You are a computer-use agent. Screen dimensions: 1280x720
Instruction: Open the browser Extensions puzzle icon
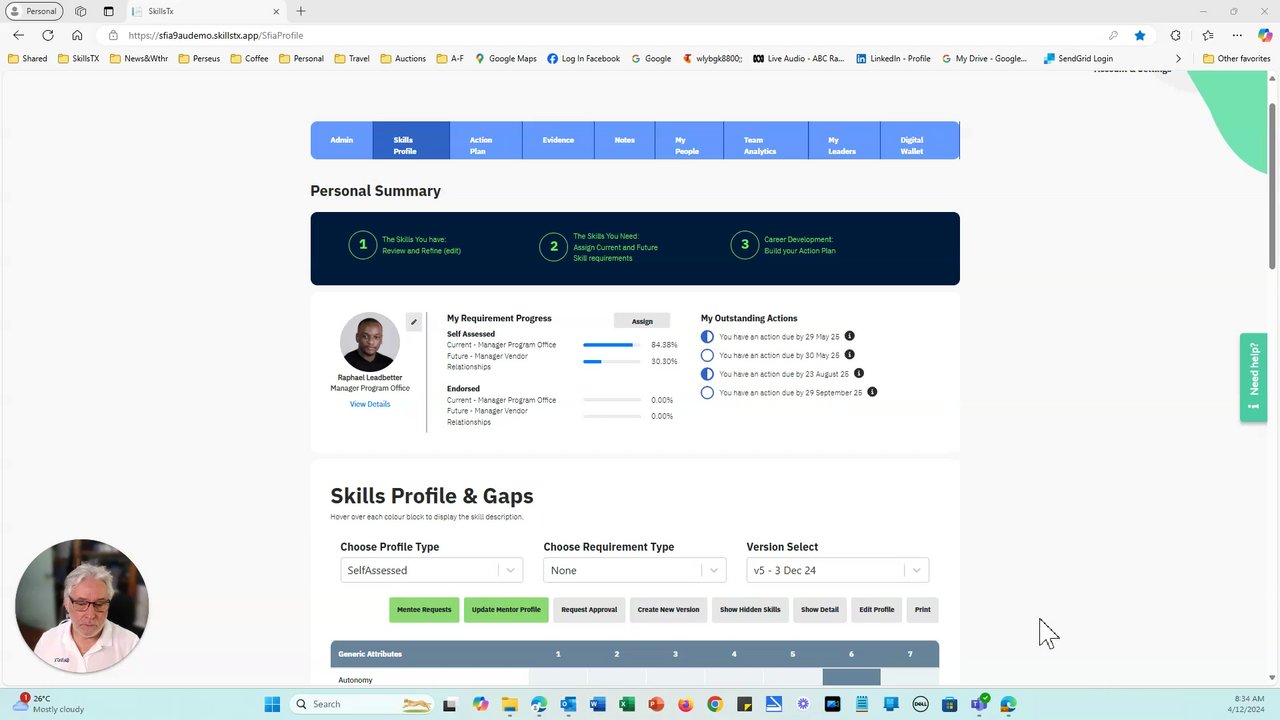click(x=1176, y=35)
